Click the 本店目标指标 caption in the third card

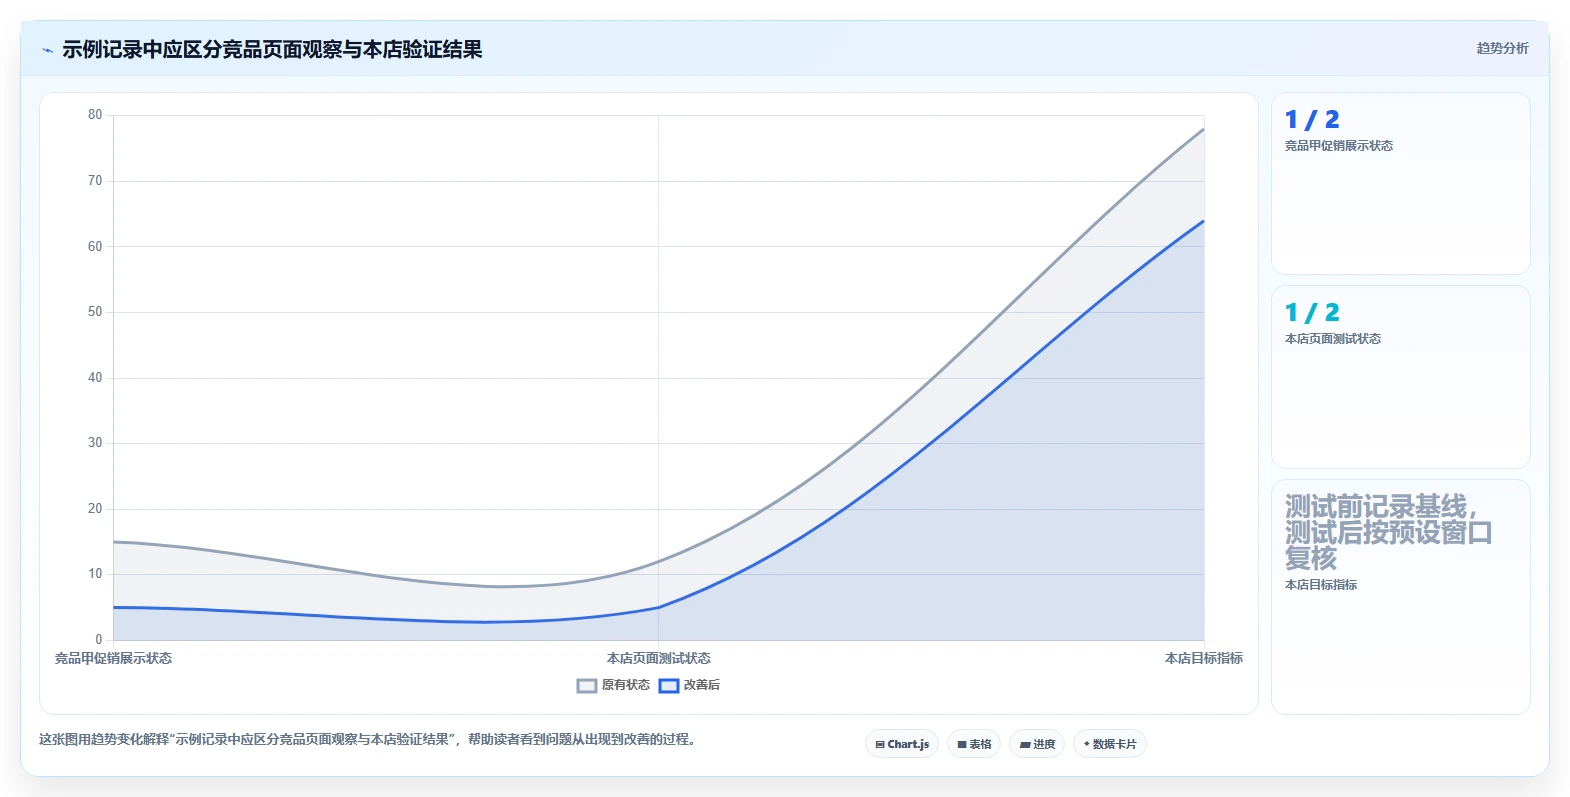1321,585
